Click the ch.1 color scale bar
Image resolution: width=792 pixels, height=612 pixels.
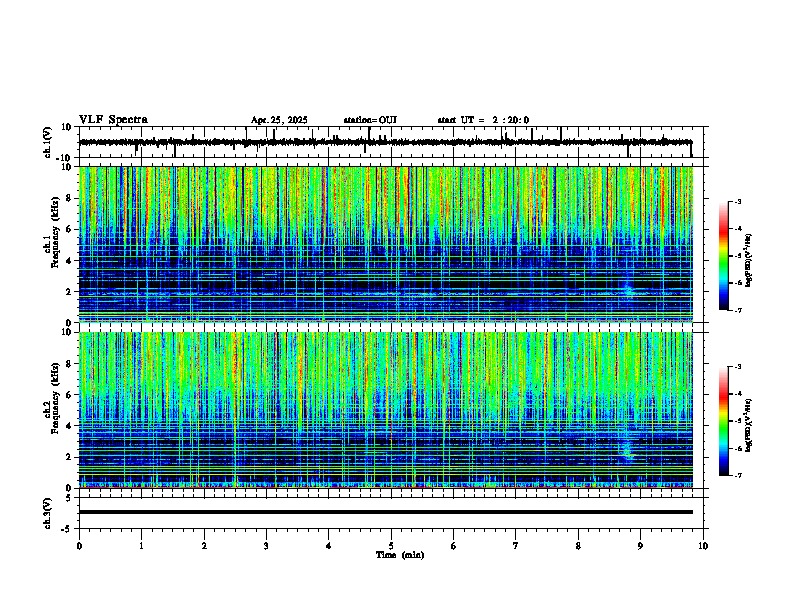pyautogui.click(x=723, y=255)
